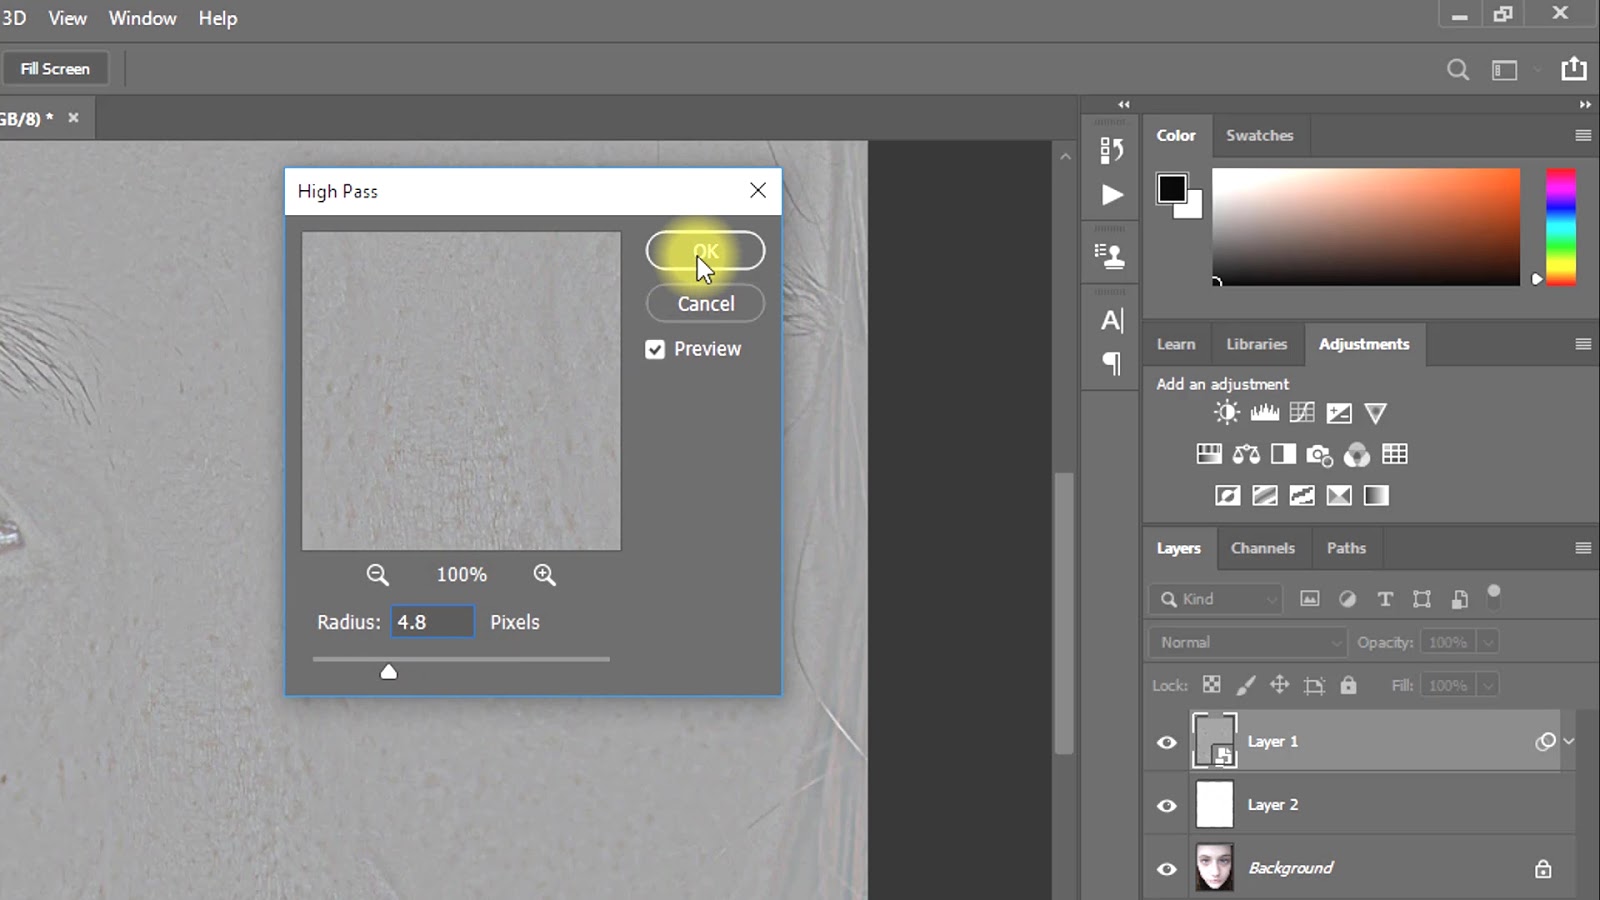1600x900 pixels.
Task: Toggle lock image pixels brush icon
Action: (1246, 685)
